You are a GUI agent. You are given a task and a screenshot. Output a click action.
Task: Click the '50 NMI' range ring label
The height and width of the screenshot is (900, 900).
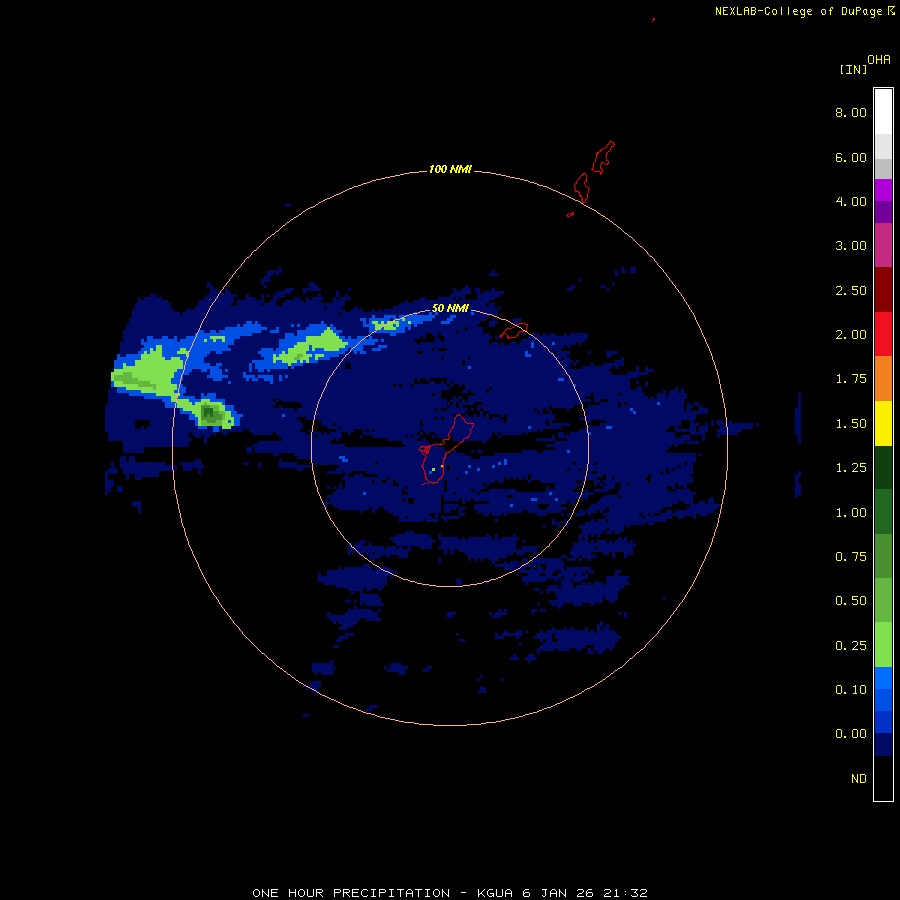tap(450, 309)
